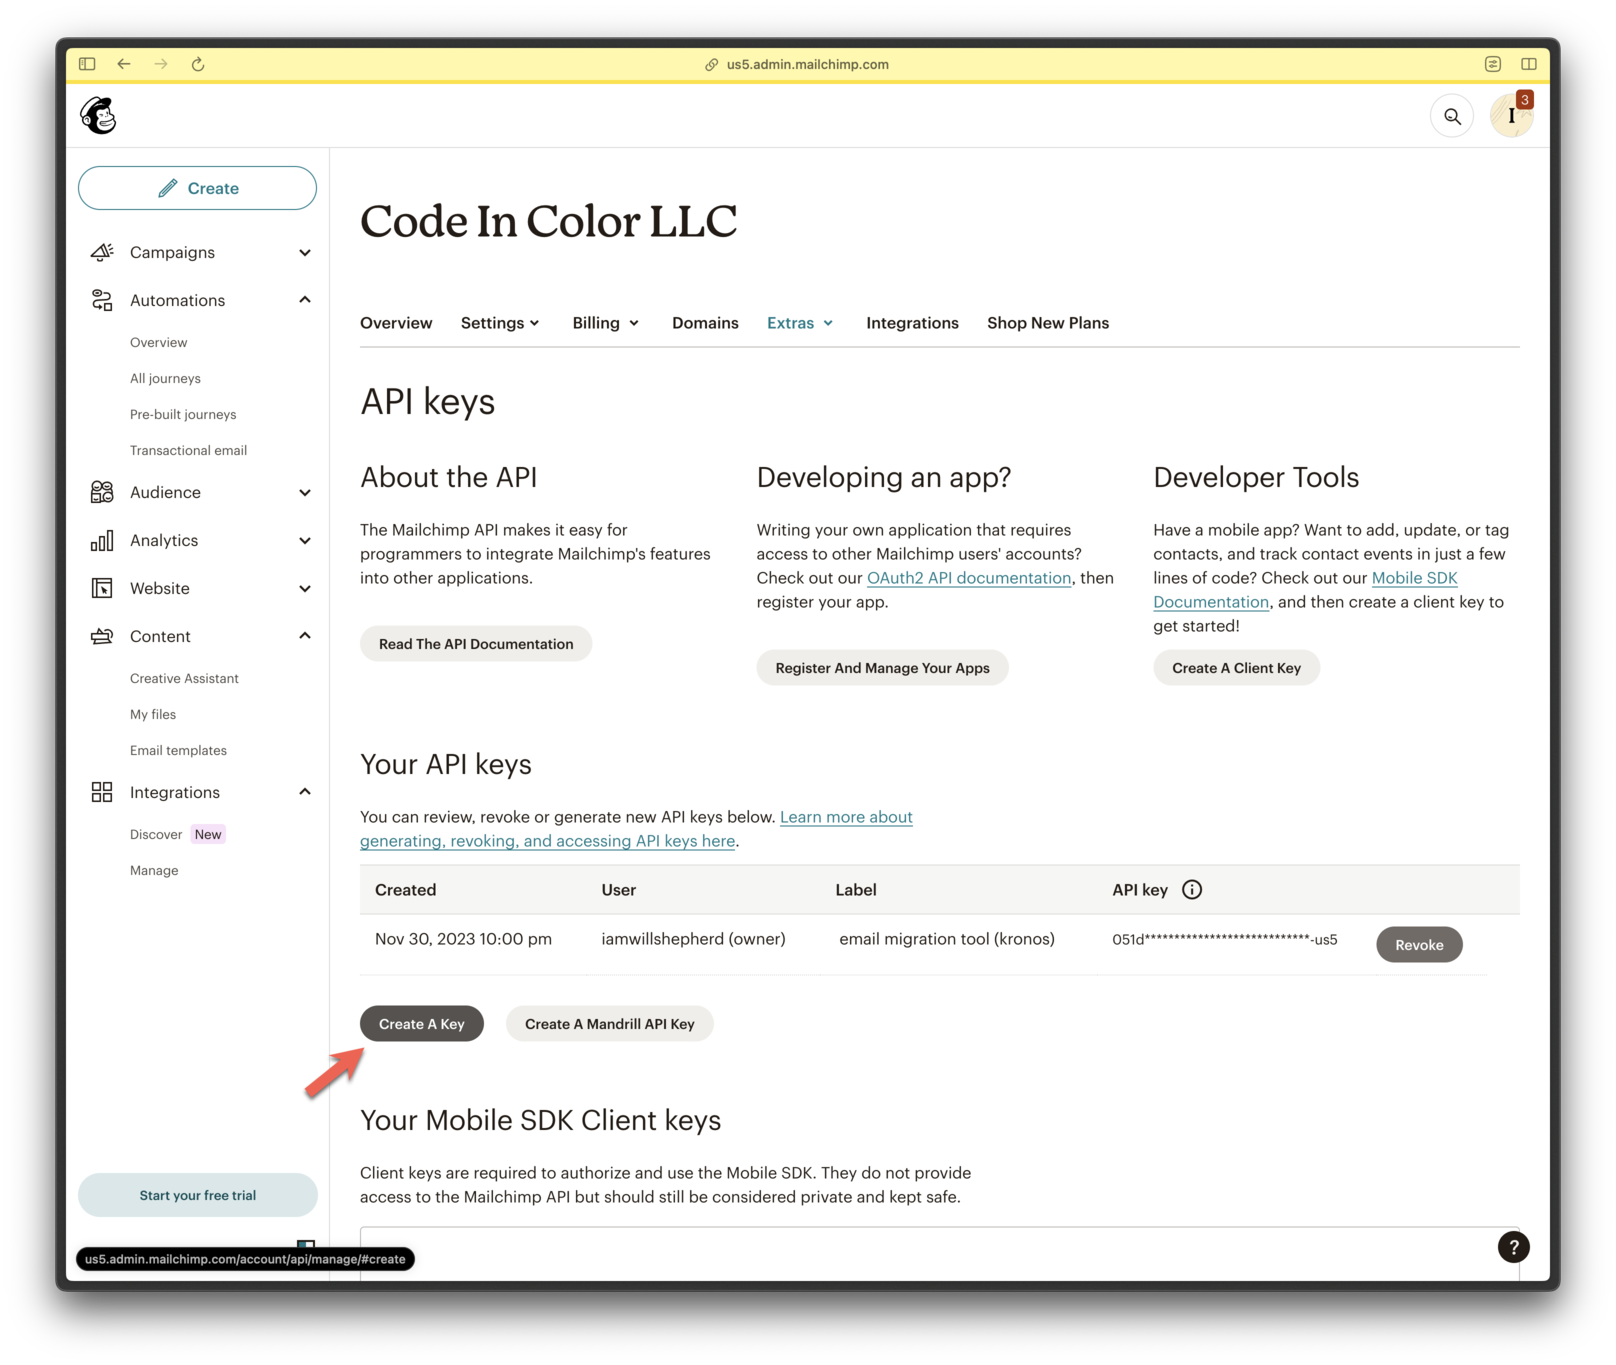
Task: Open the OAuth2 API documentation link
Action: pos(969,578)
